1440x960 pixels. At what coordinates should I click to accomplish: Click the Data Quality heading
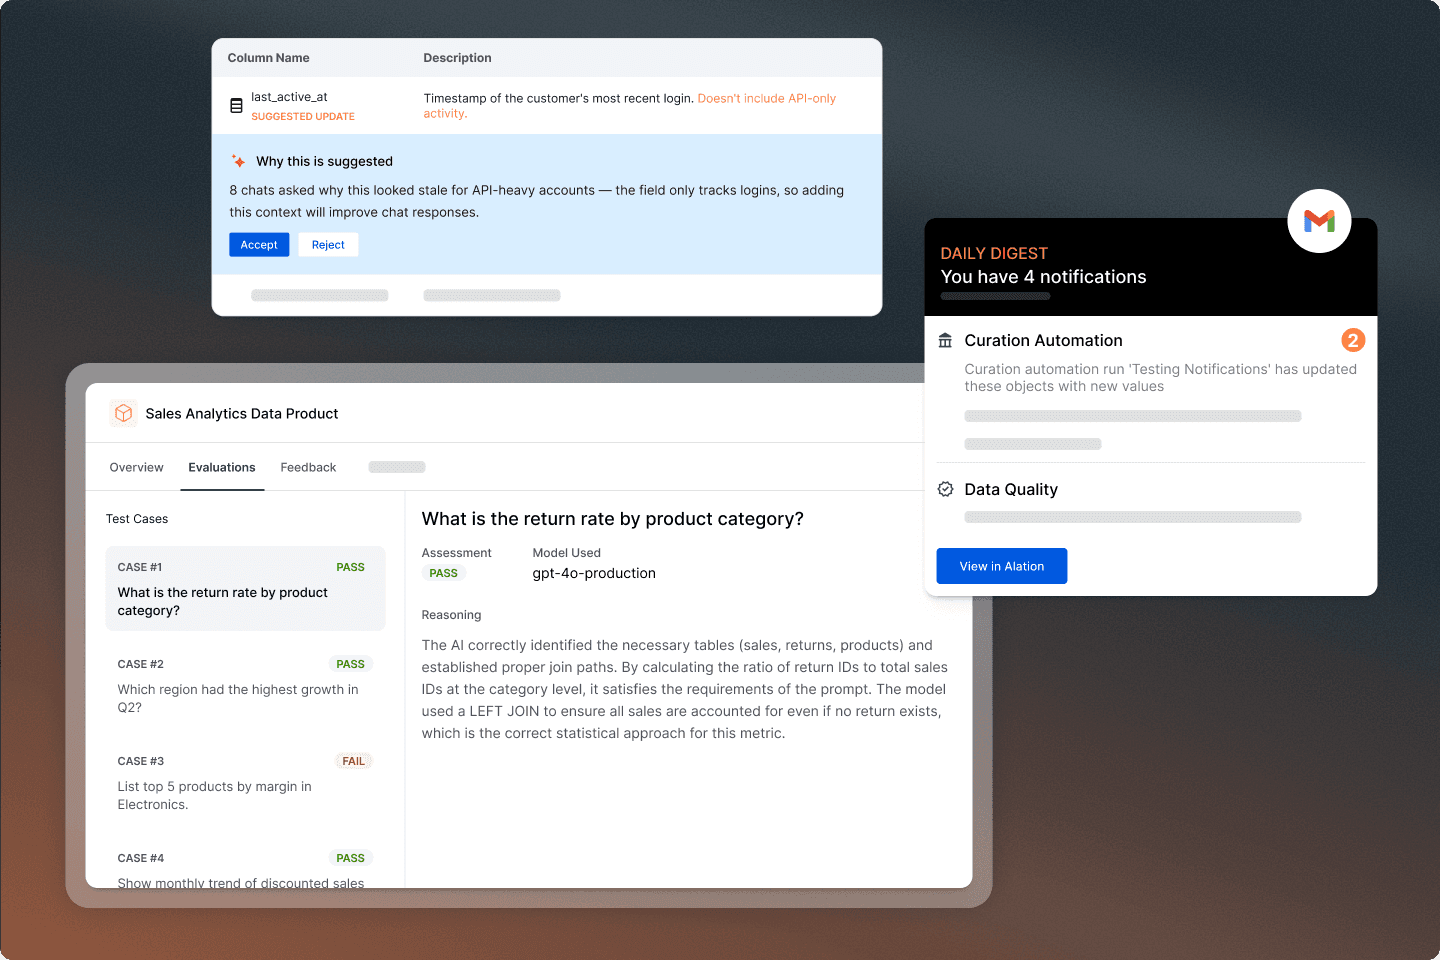click(x=1011, y=489)
